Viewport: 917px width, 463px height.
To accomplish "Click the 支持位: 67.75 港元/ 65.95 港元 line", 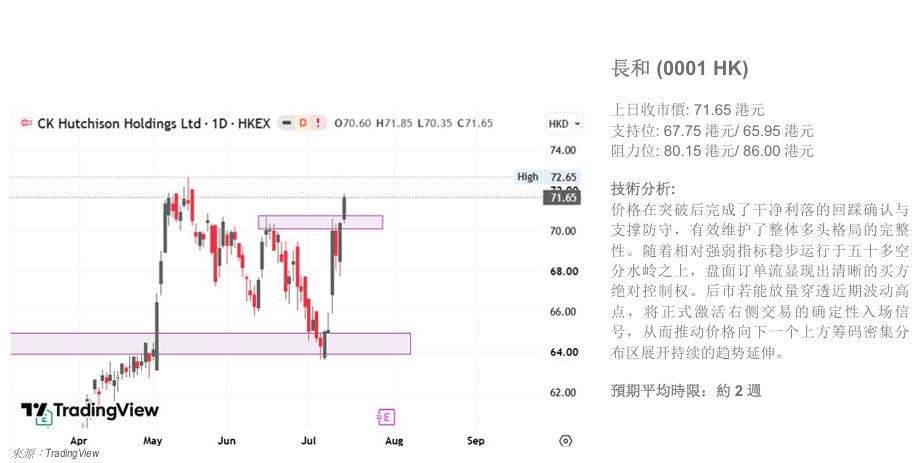I will tap(712, 130).
